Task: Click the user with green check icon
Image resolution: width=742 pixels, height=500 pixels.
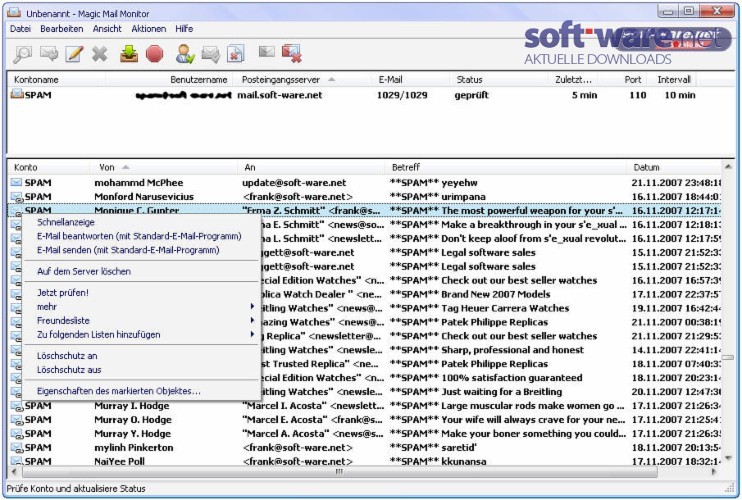Action: click(x=185, y=54)
